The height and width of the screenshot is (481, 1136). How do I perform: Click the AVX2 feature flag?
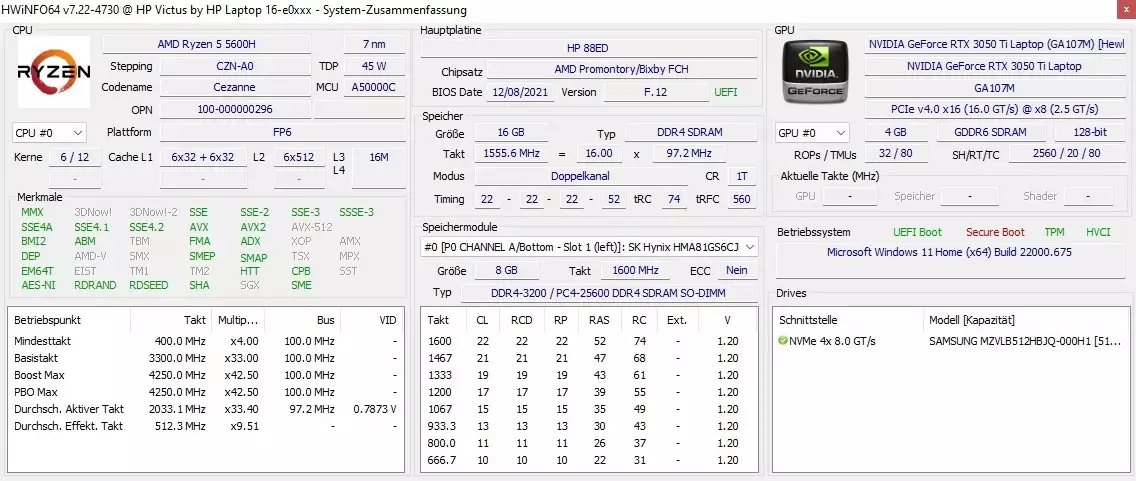[x=253, y=227]
